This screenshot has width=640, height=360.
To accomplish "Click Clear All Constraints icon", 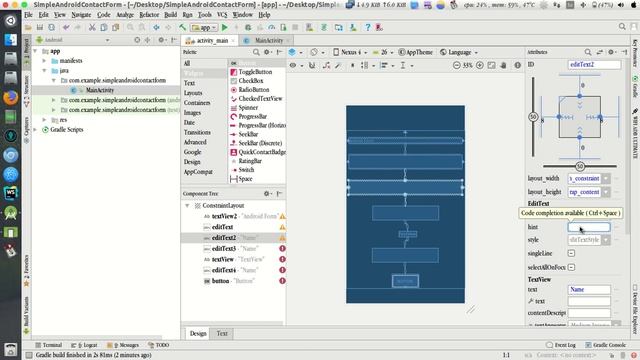I will [x=326, y=65].
